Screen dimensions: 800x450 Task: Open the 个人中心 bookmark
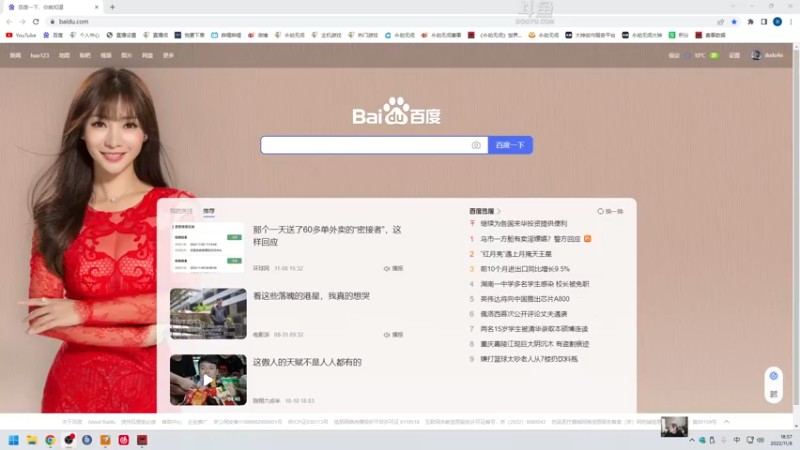[x=85, y=35]
